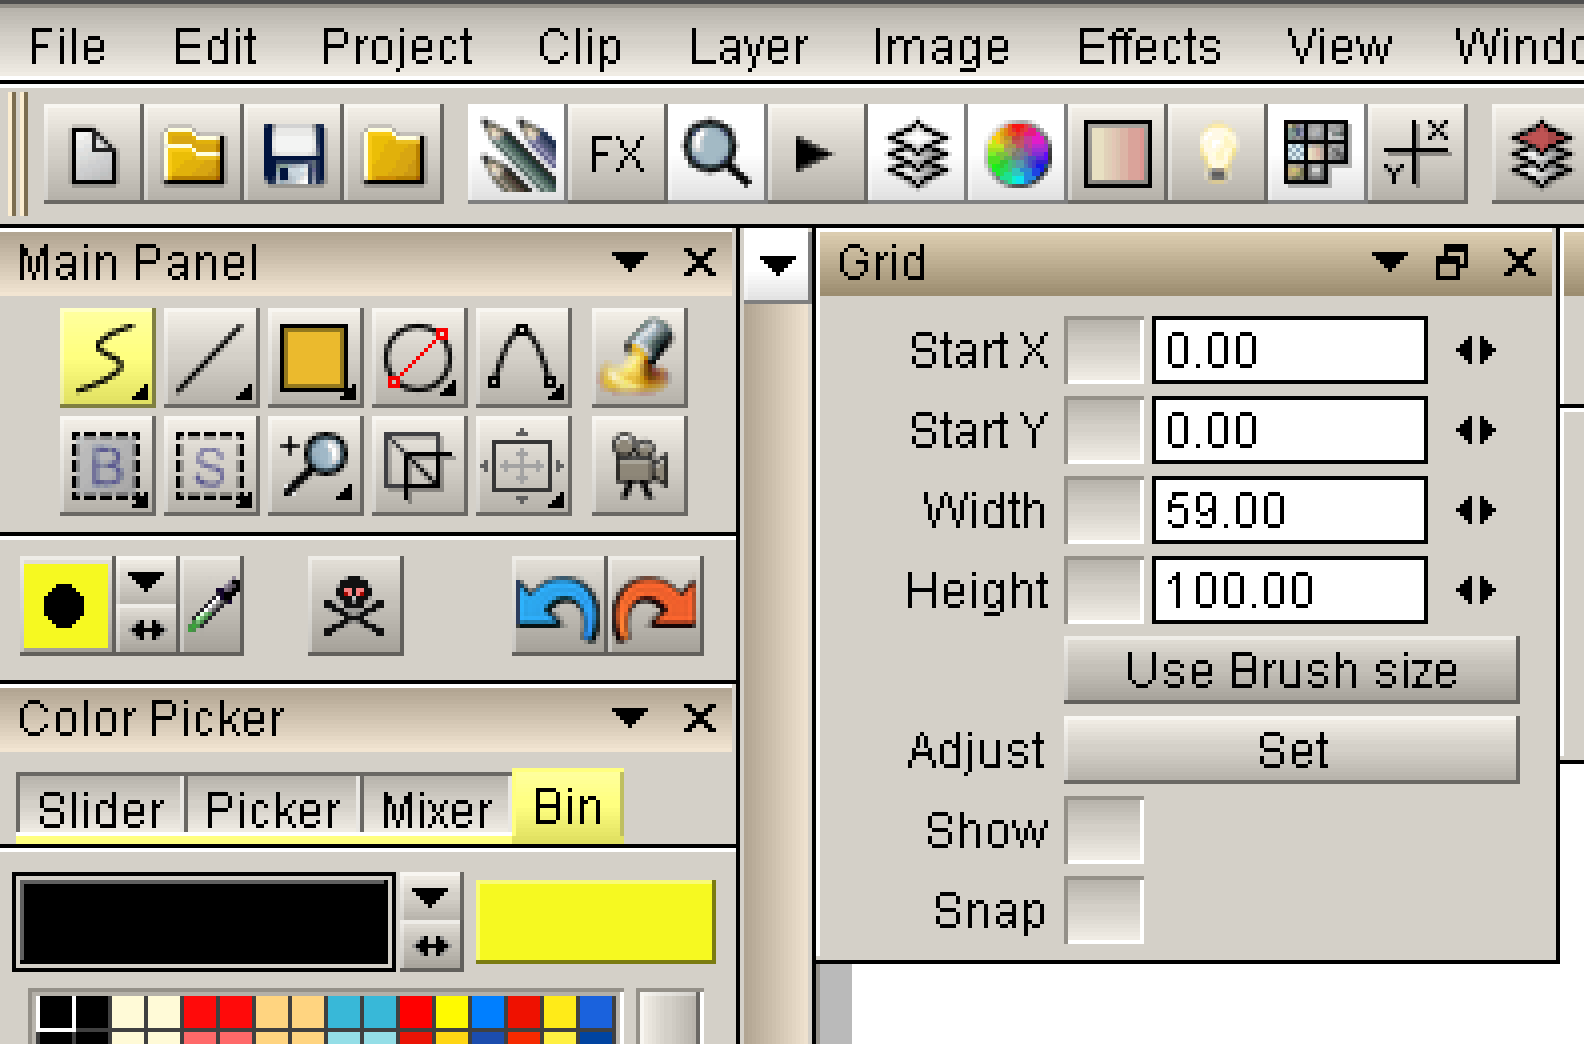Select the freehand stroke drawing tool
This screenshot has height=1044, width=1584.
(x=106, y=357)
